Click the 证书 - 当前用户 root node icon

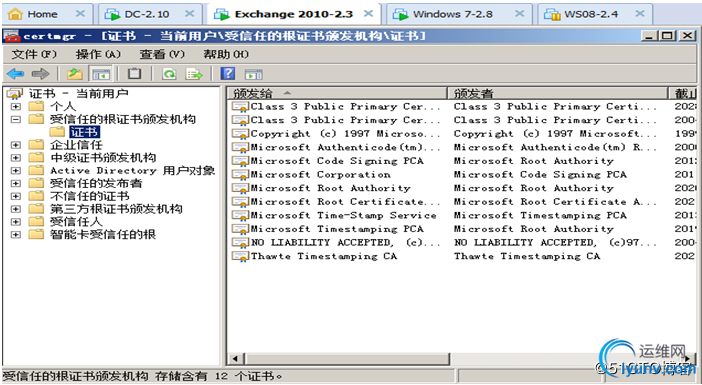click(15, 94)
